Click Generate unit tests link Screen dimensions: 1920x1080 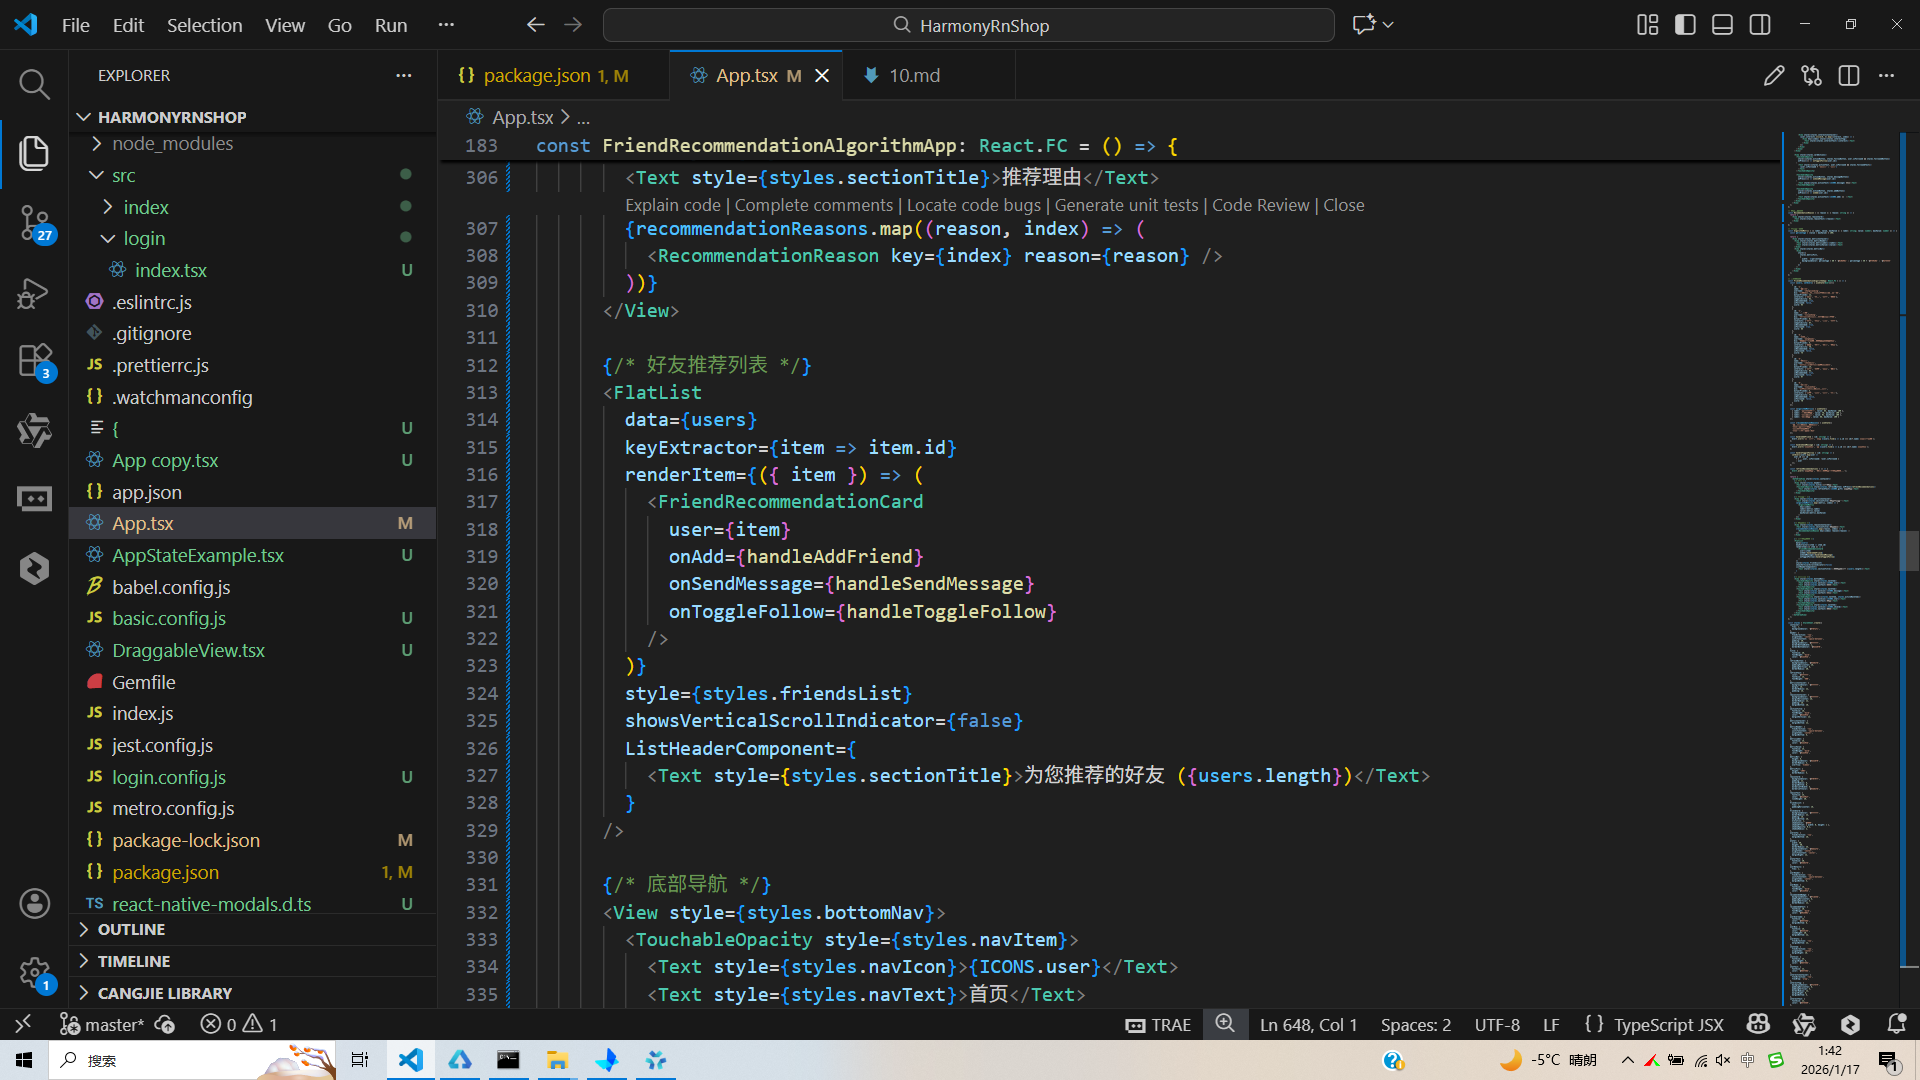[x=1126, y=205]
